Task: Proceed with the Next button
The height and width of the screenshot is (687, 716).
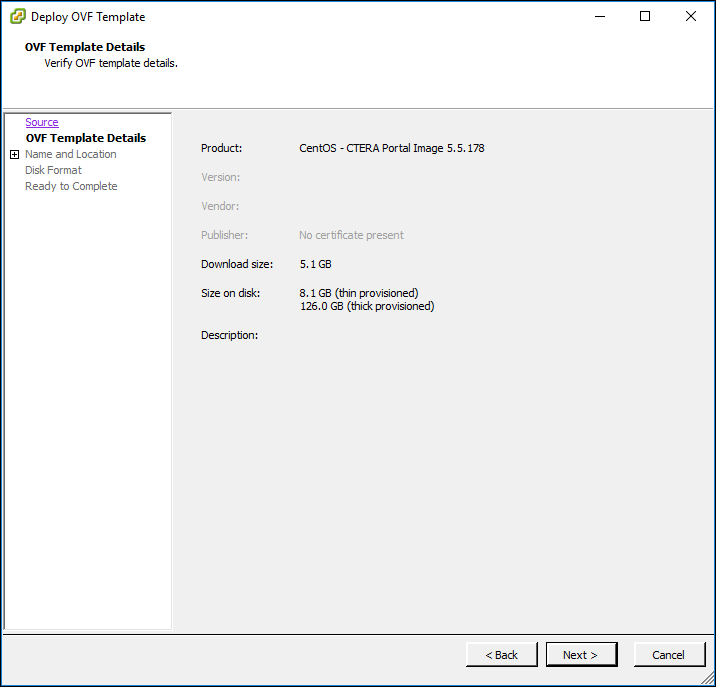Action: pyautogui.click(x=581, y=655)
